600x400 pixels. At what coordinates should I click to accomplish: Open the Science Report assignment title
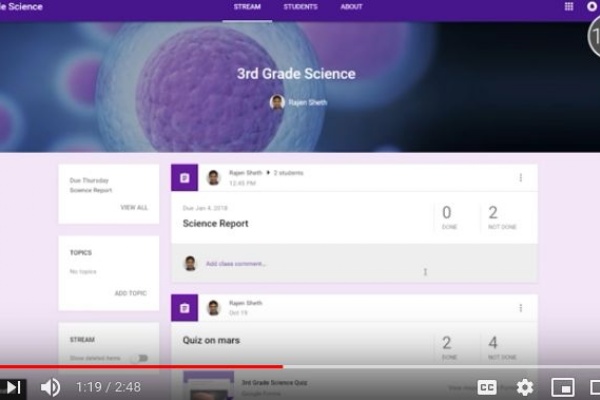215,224
